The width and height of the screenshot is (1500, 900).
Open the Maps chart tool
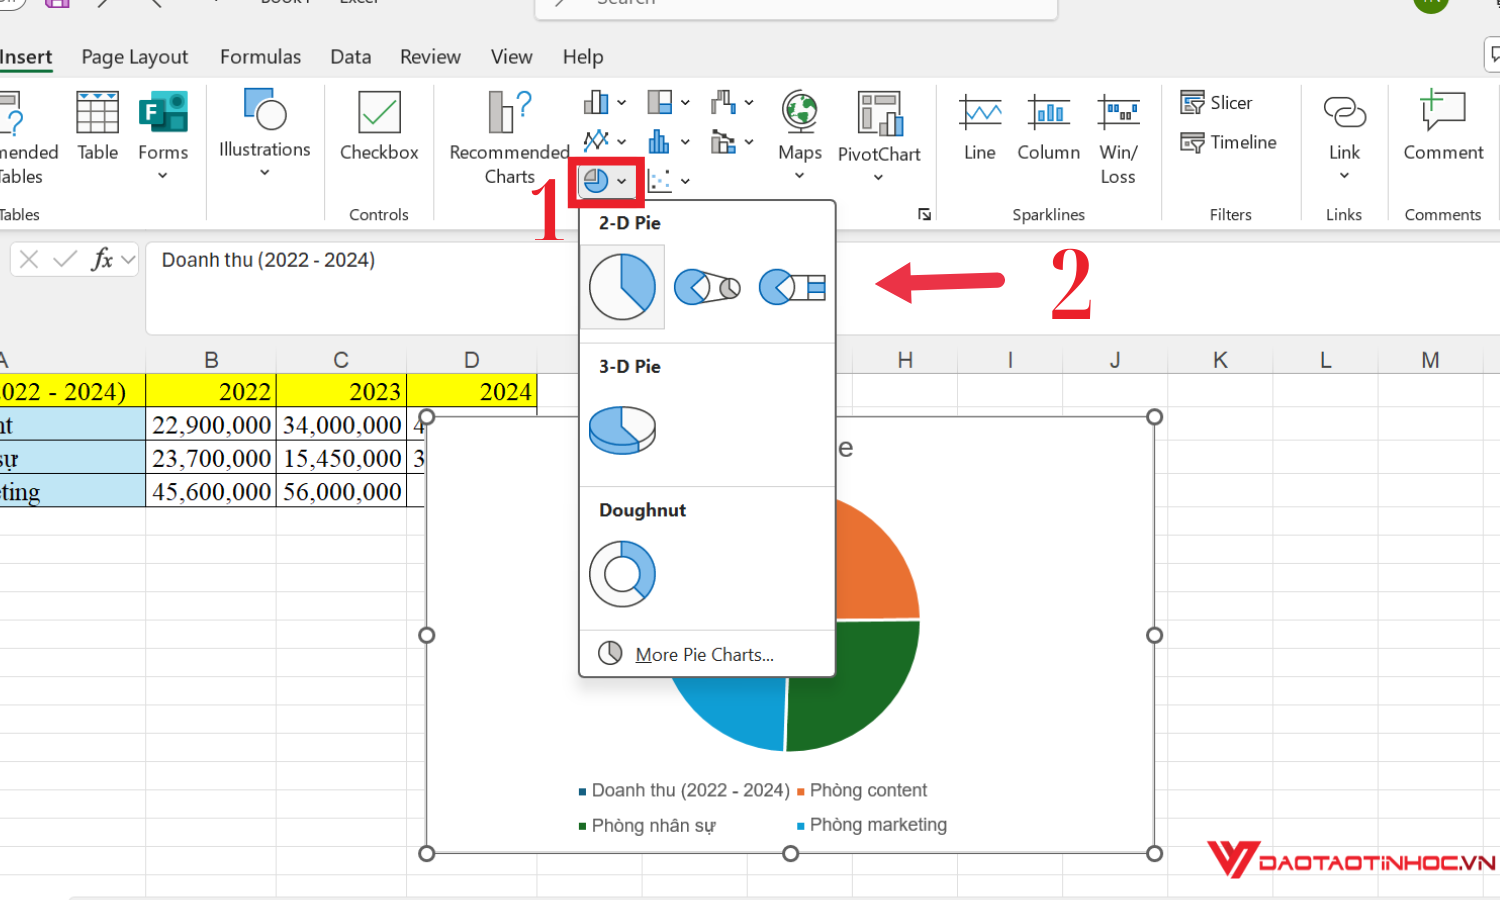coord(800,126)
